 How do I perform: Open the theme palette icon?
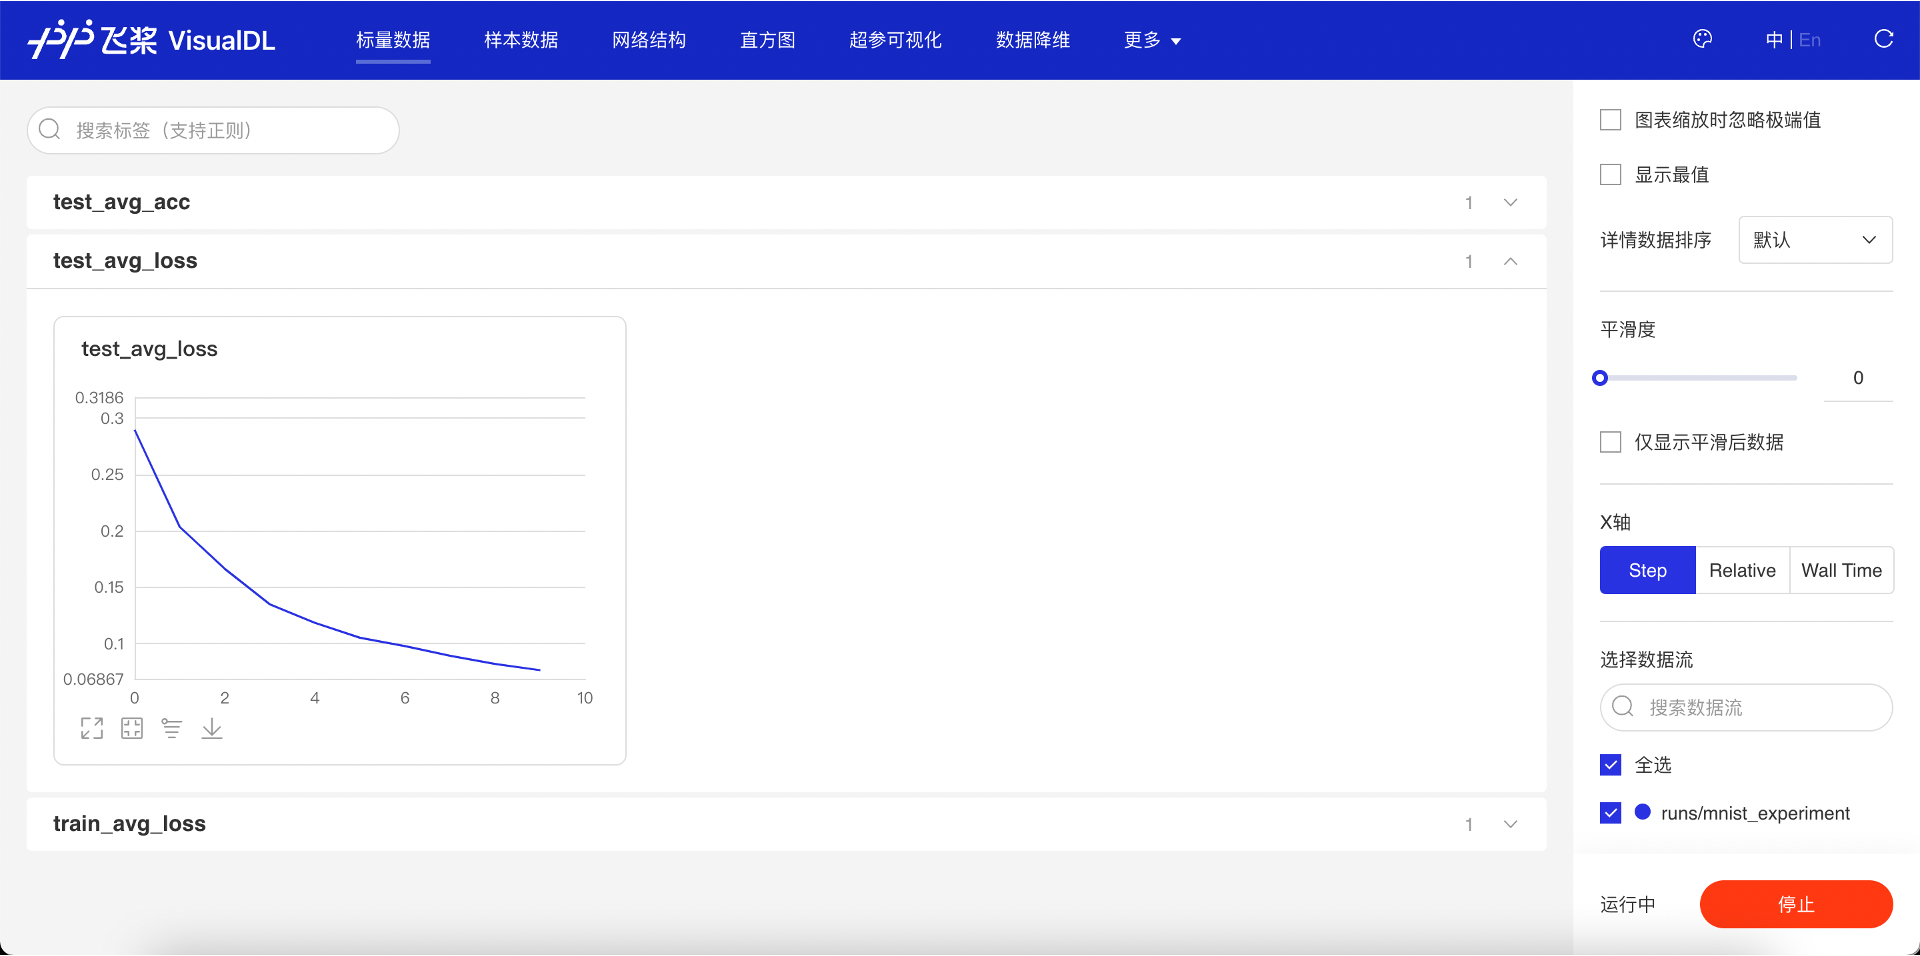click(1702, 39)
